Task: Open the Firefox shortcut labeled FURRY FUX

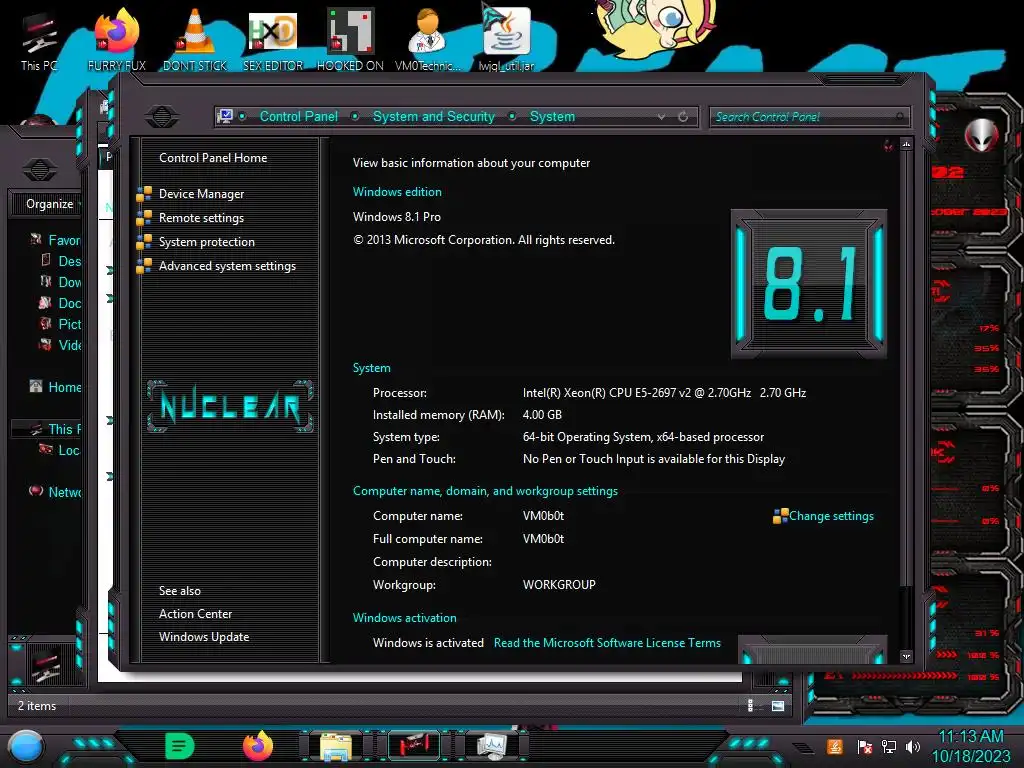Action: pos(117,38)
